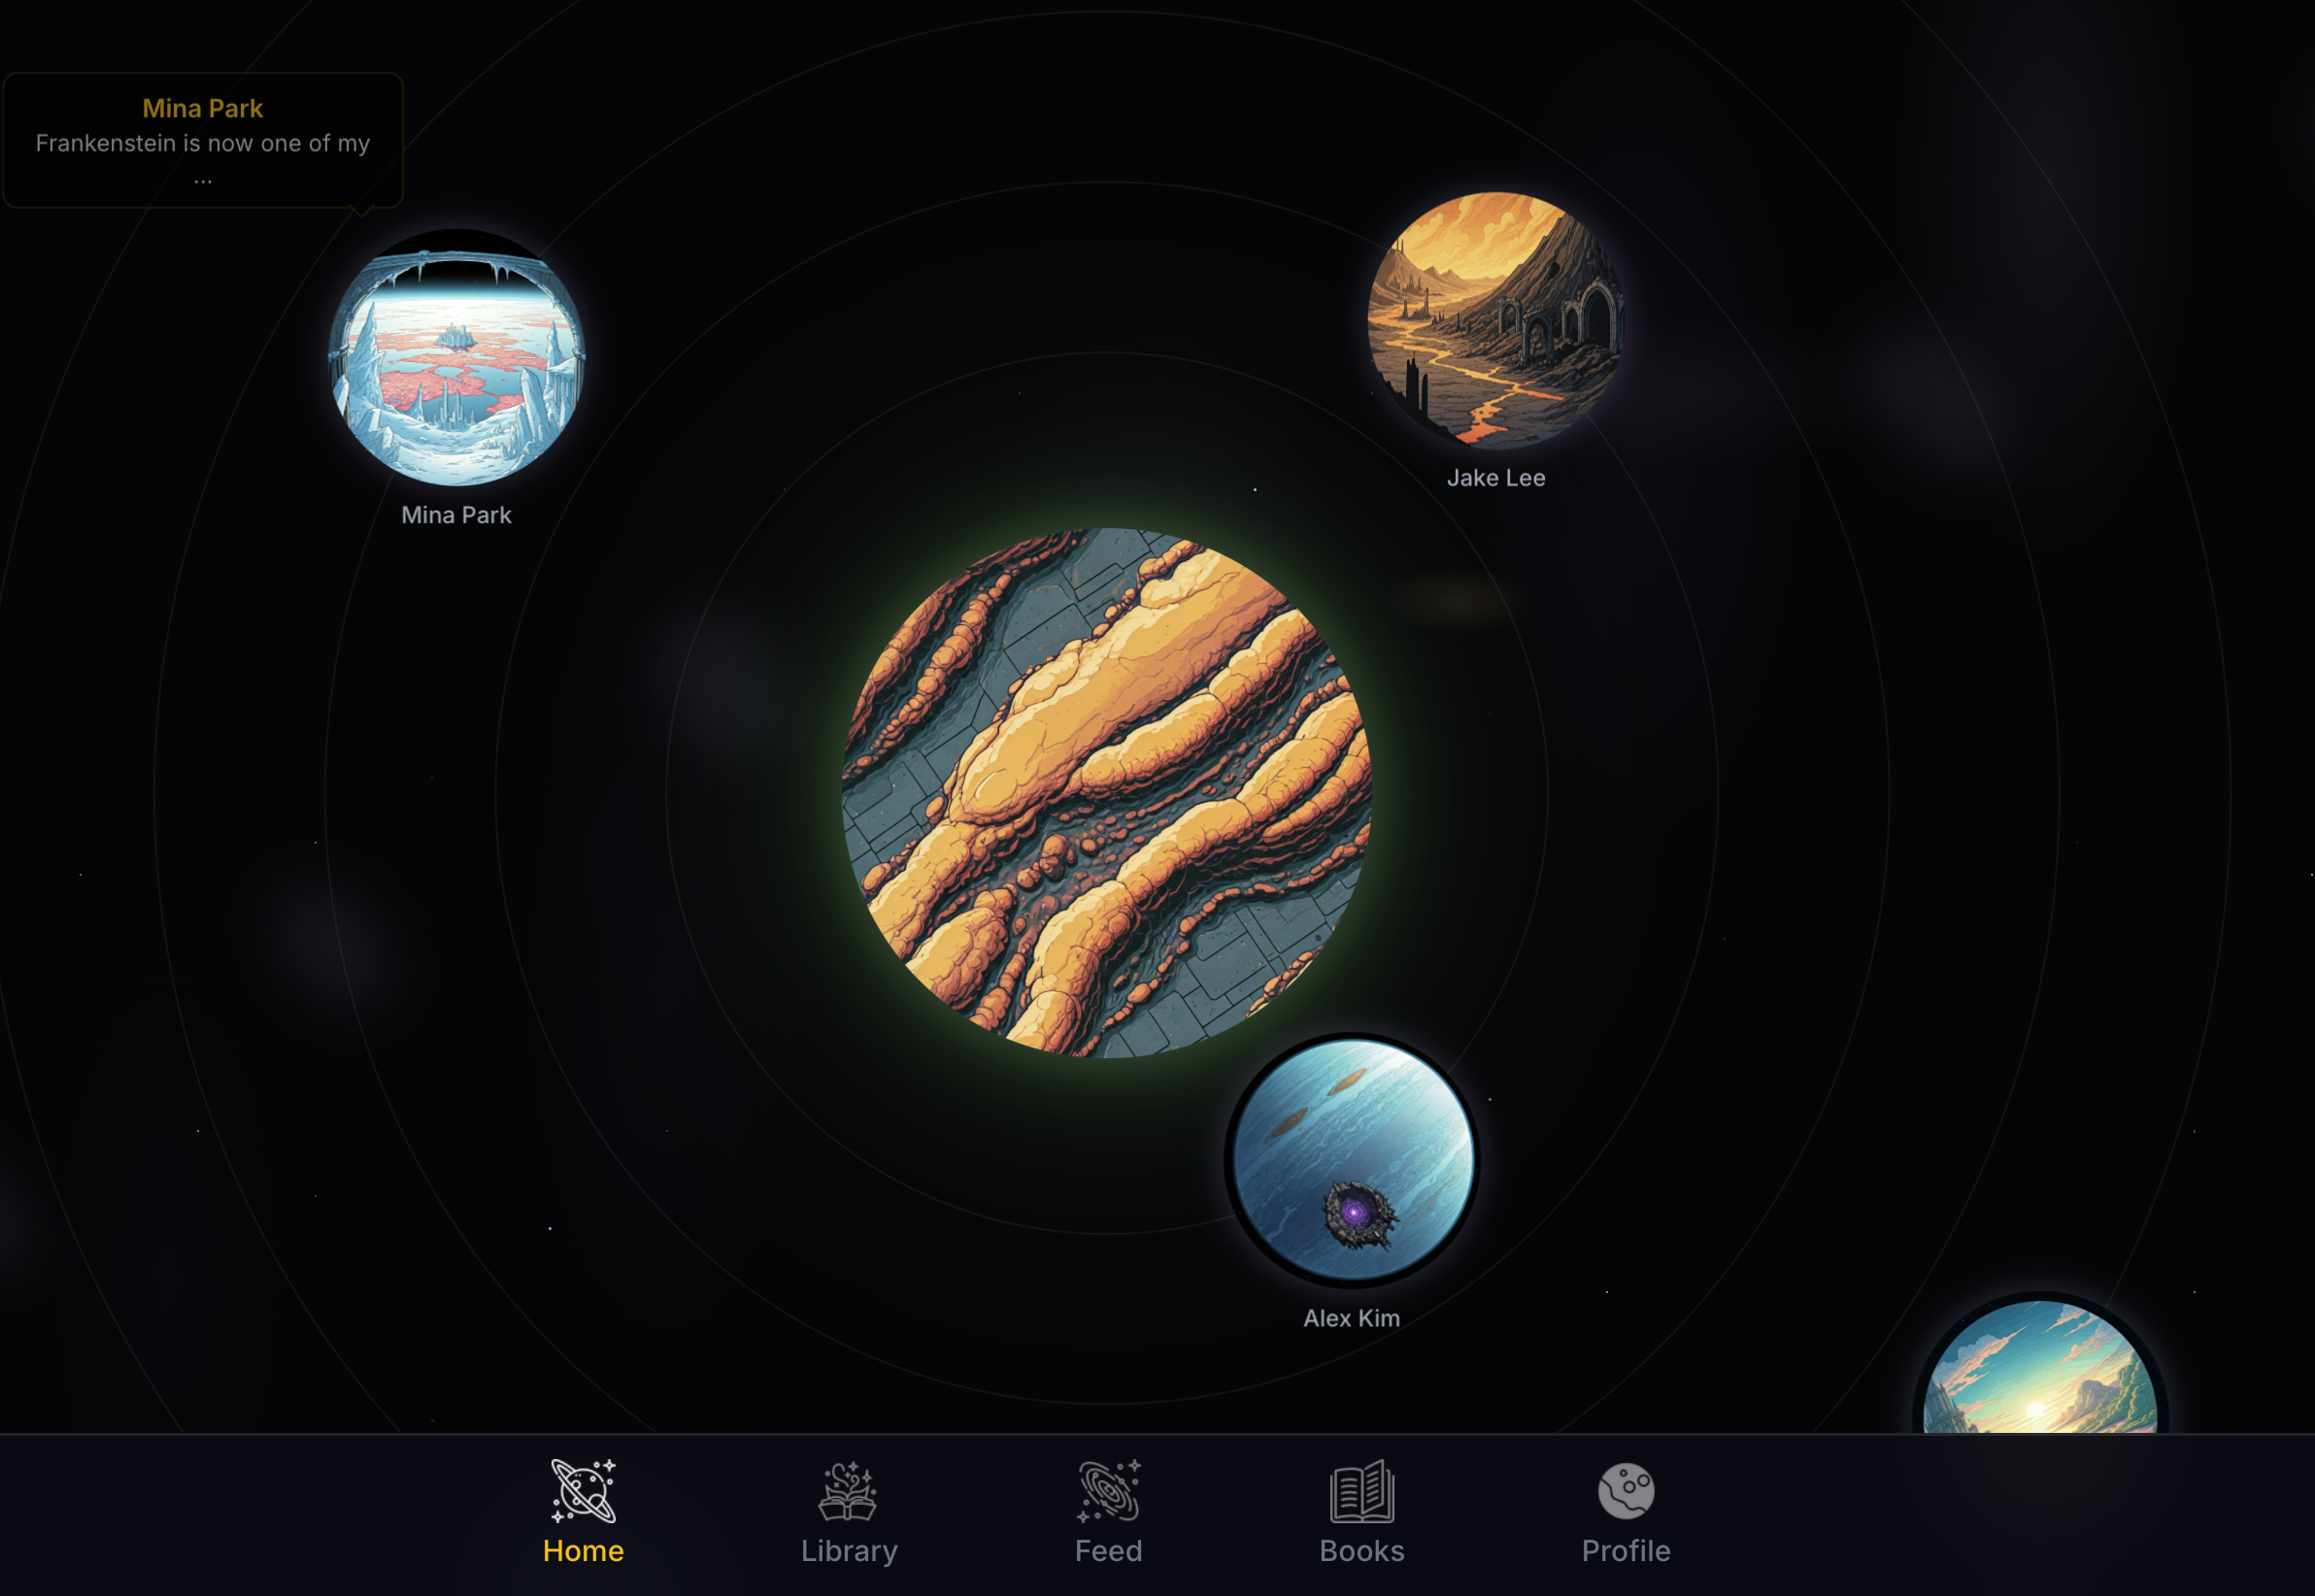Select Jake Lee's desert planet

click(1495, 320)
